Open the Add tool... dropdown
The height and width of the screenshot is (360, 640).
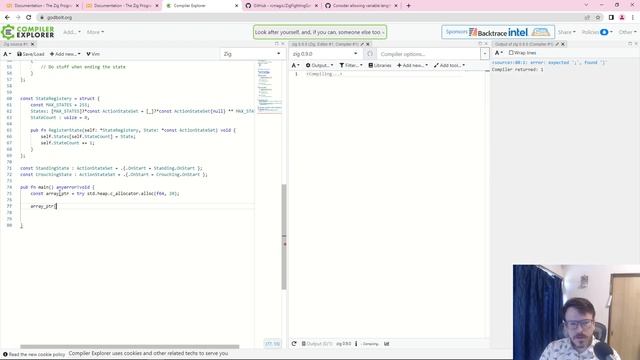point(449,65)
